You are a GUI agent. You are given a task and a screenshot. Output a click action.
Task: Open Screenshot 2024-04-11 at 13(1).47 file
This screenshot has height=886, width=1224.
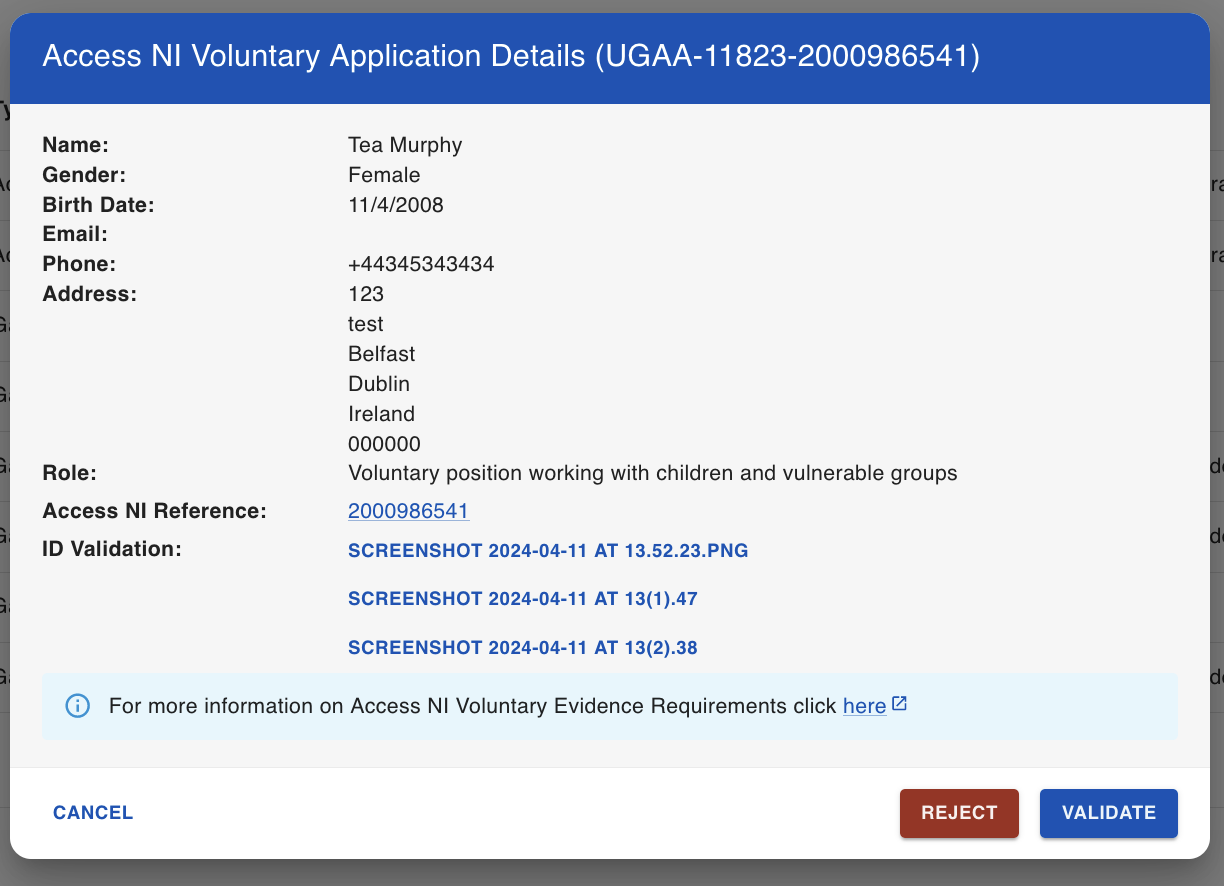tap(523, 599)
